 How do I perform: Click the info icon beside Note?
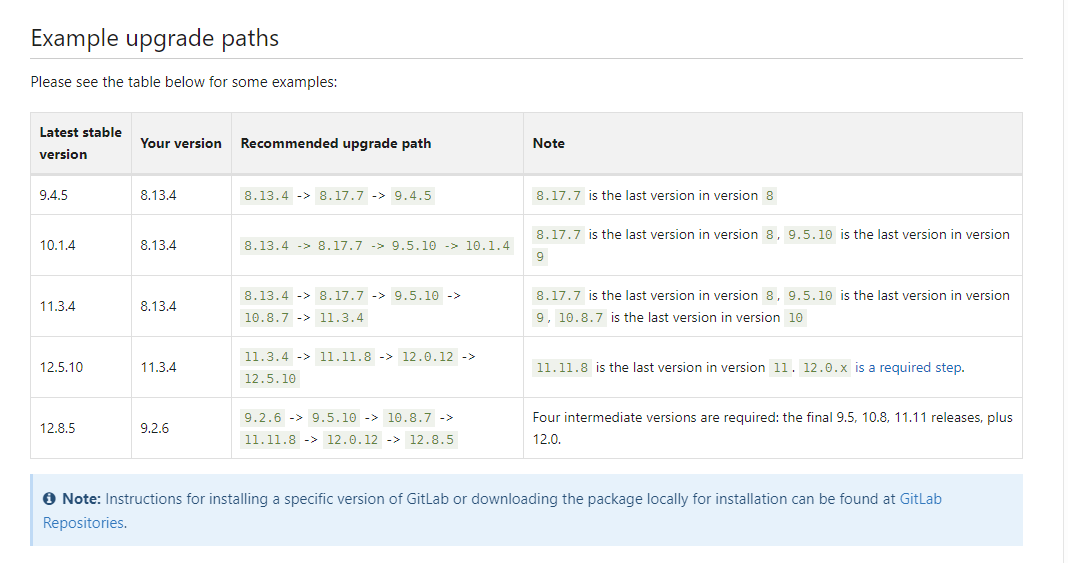[x=49, y=499]
